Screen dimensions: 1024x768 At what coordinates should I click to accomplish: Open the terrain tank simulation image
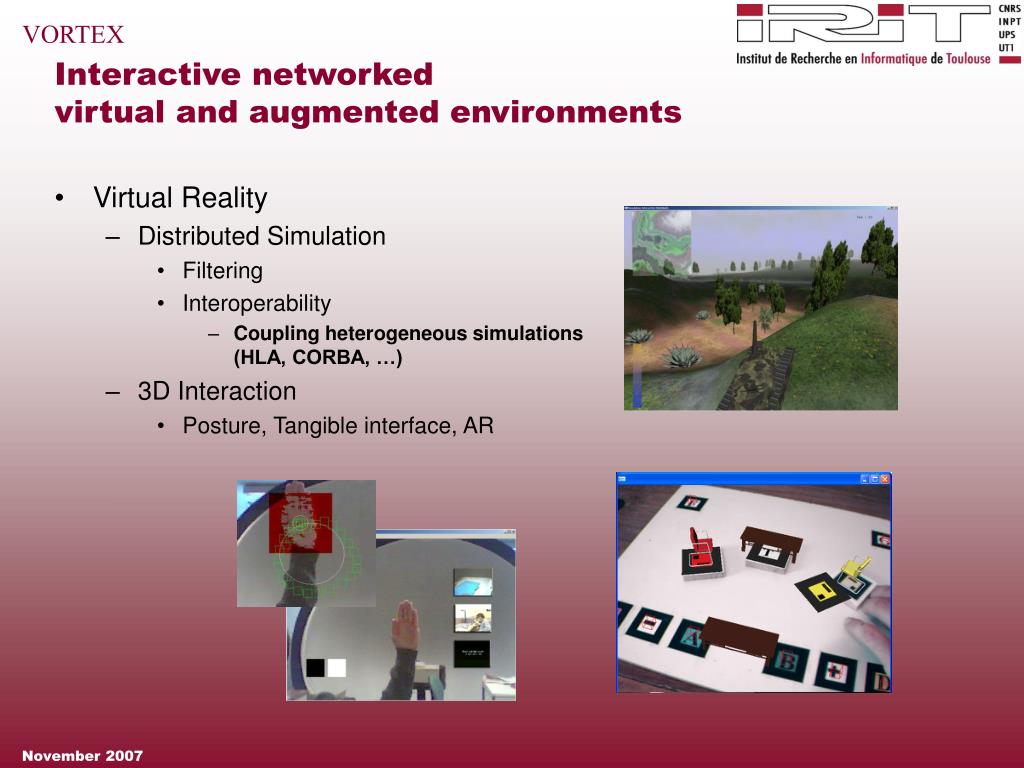pos(761,308)
